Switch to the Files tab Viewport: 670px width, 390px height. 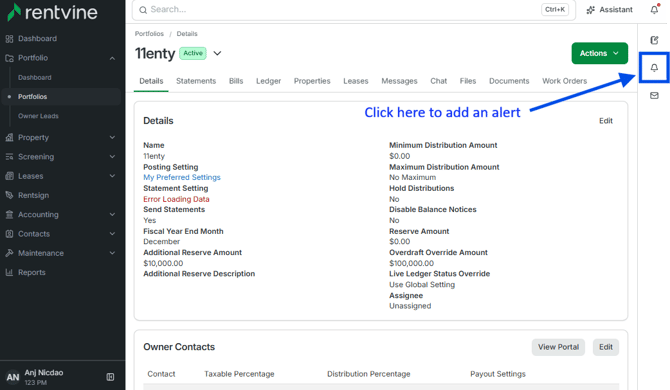(x=468, y=81)
